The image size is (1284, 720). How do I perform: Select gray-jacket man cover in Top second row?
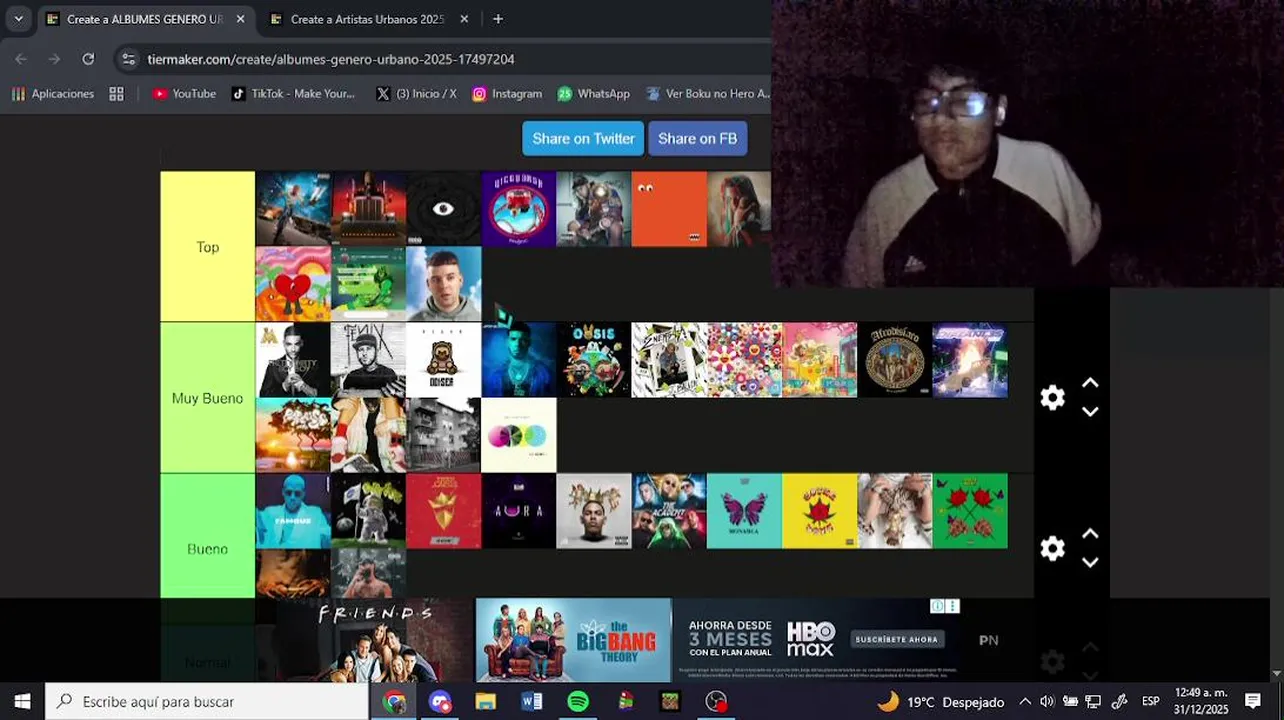(x=443, y=284)
